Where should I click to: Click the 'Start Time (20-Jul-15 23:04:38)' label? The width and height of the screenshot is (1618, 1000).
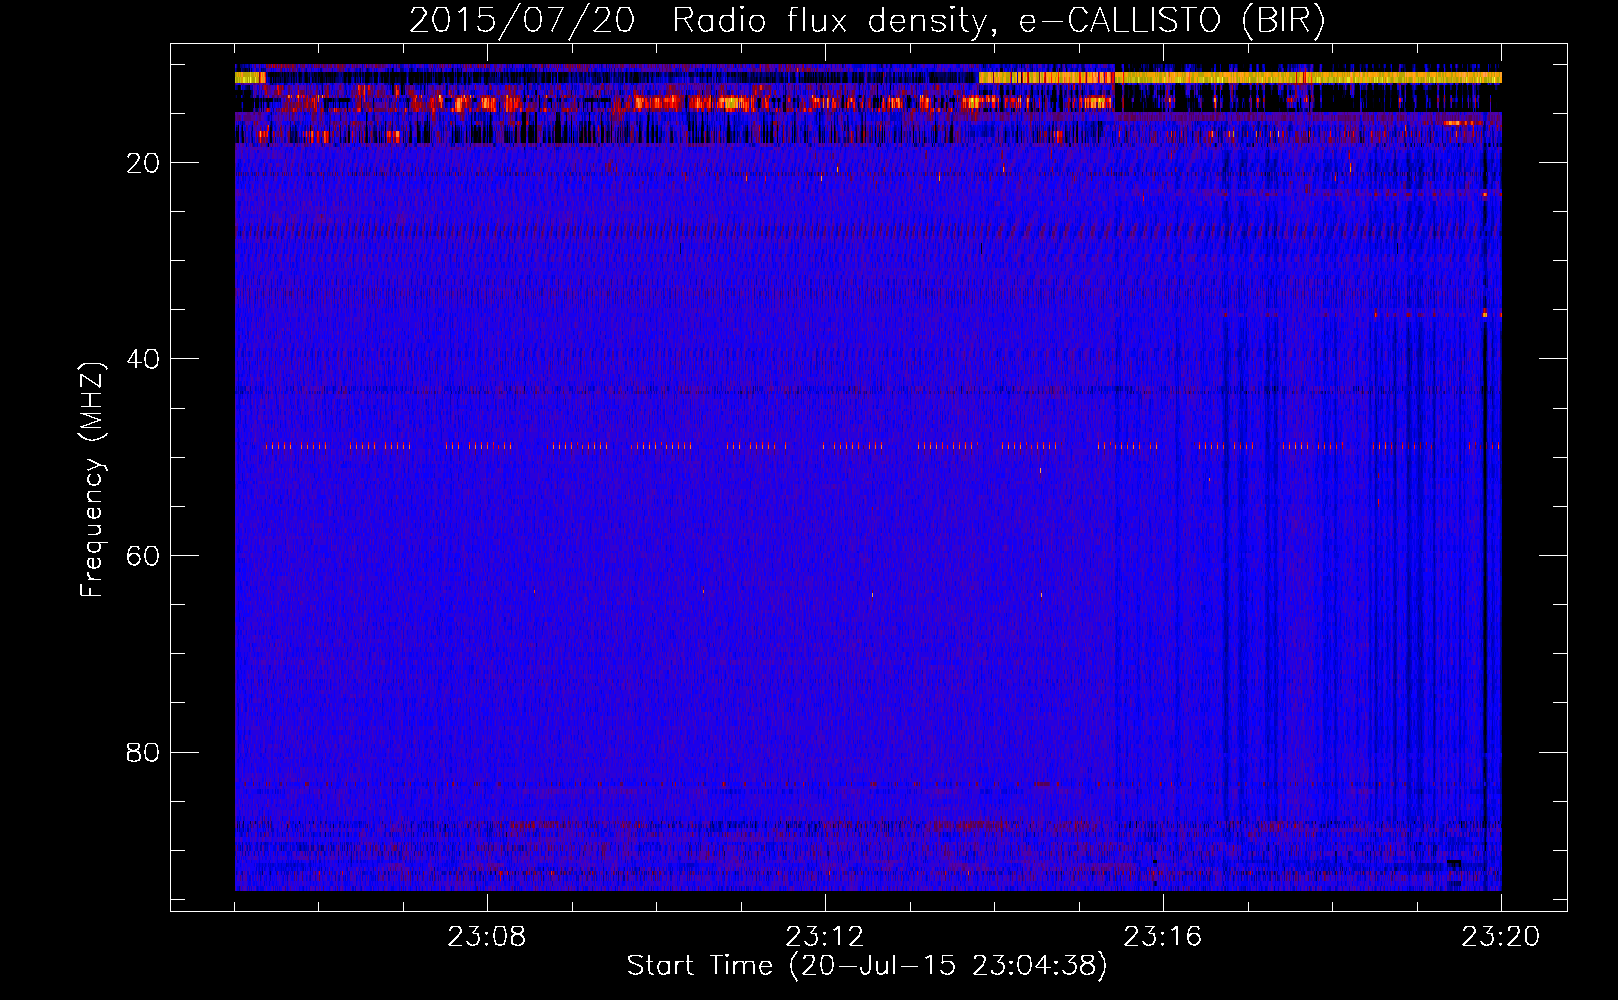coord(867,966)
